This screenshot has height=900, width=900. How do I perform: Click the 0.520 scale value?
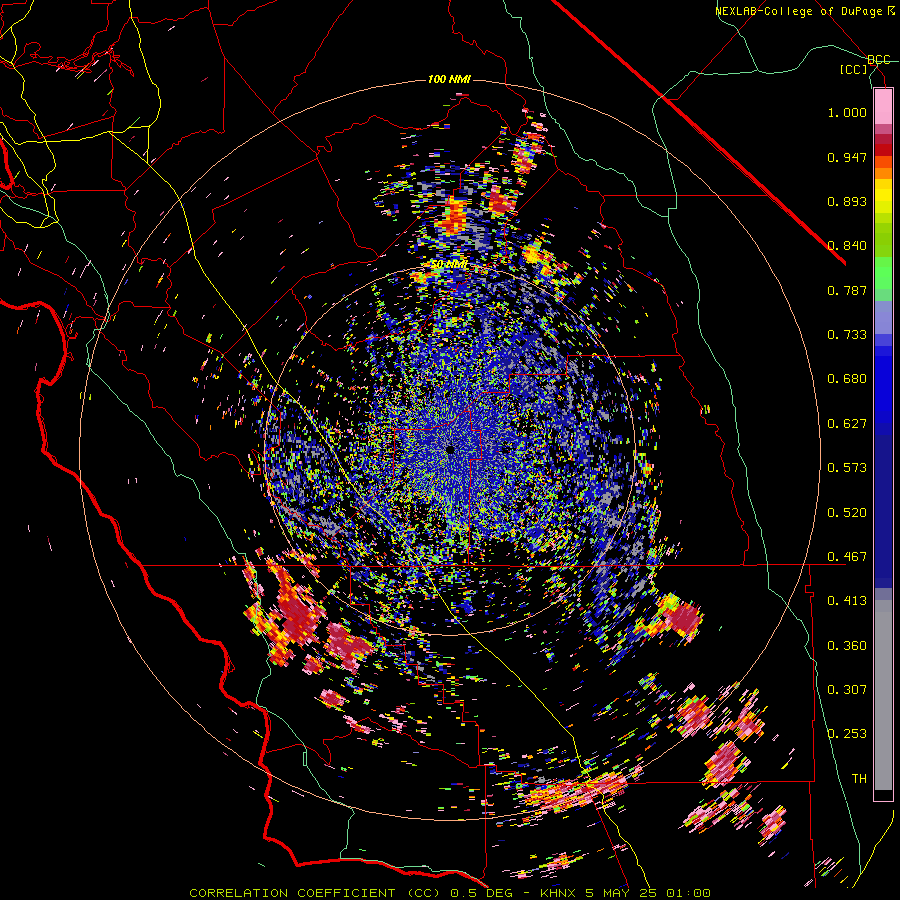point(847,513)
